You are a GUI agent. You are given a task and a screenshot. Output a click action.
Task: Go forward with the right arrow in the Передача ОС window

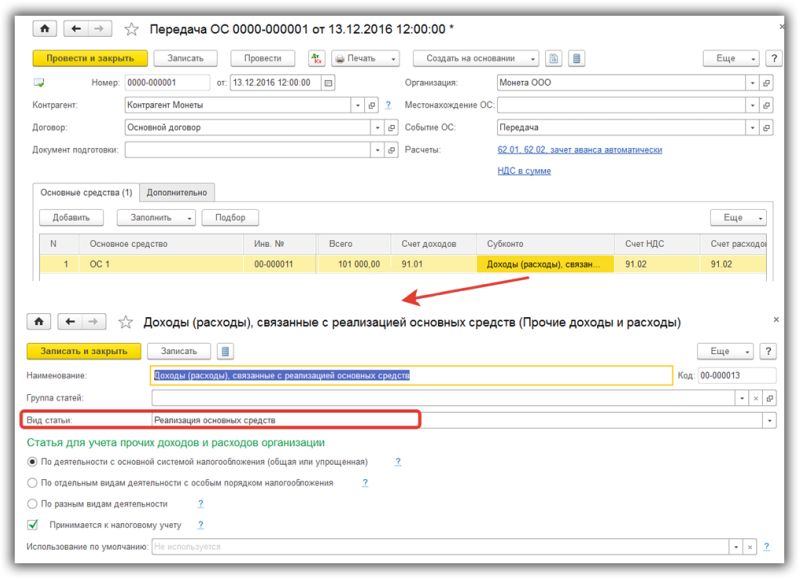point(99,29)
